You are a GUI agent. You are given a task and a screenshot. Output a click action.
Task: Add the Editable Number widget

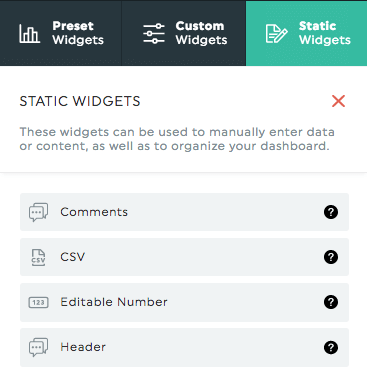pyautogui.click(x=184, y=302)
